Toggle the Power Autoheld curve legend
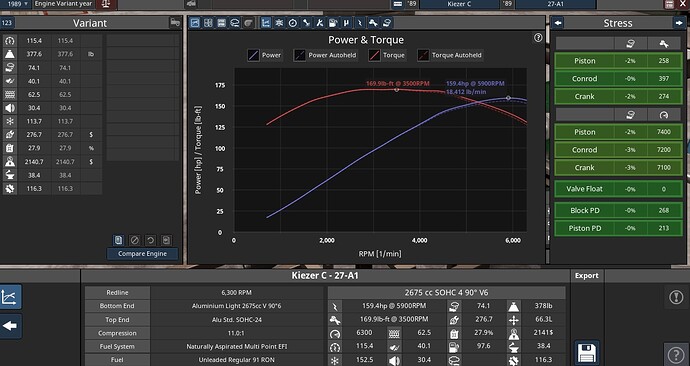 click(325, 55)
